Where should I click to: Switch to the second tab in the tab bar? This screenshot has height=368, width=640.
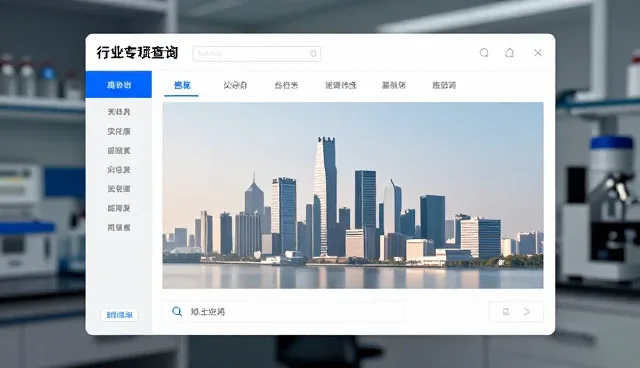[x=235, y=85]
